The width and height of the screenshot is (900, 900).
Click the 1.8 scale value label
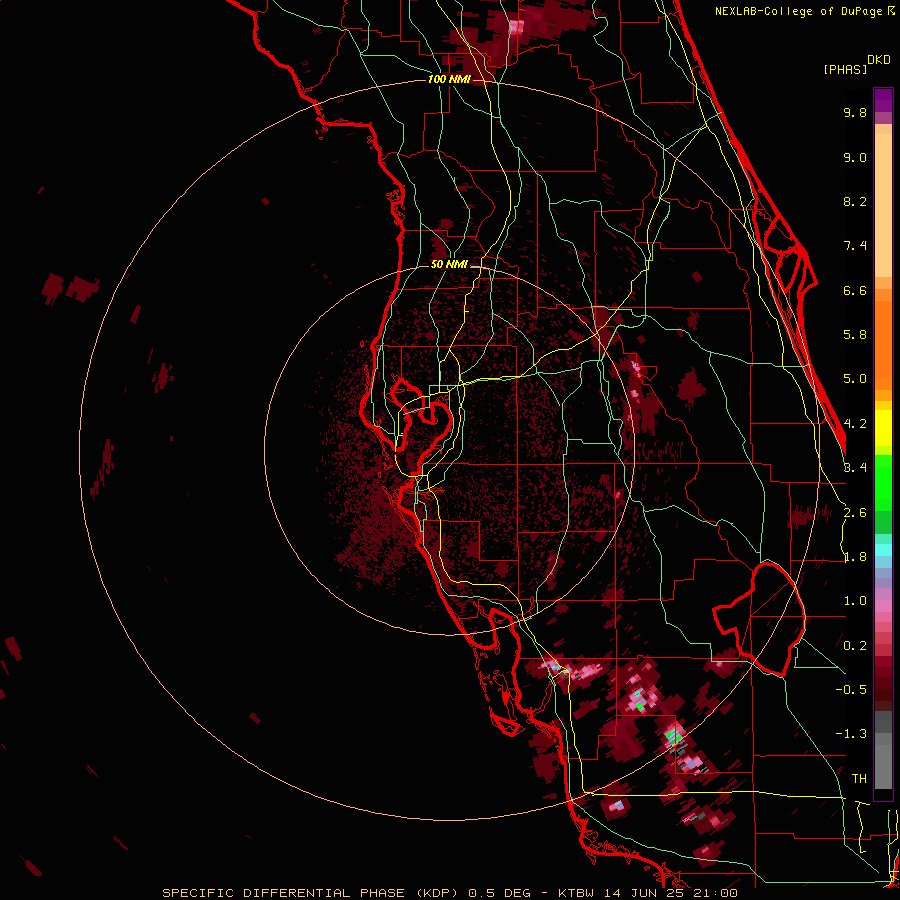click(x=855, y=557)
